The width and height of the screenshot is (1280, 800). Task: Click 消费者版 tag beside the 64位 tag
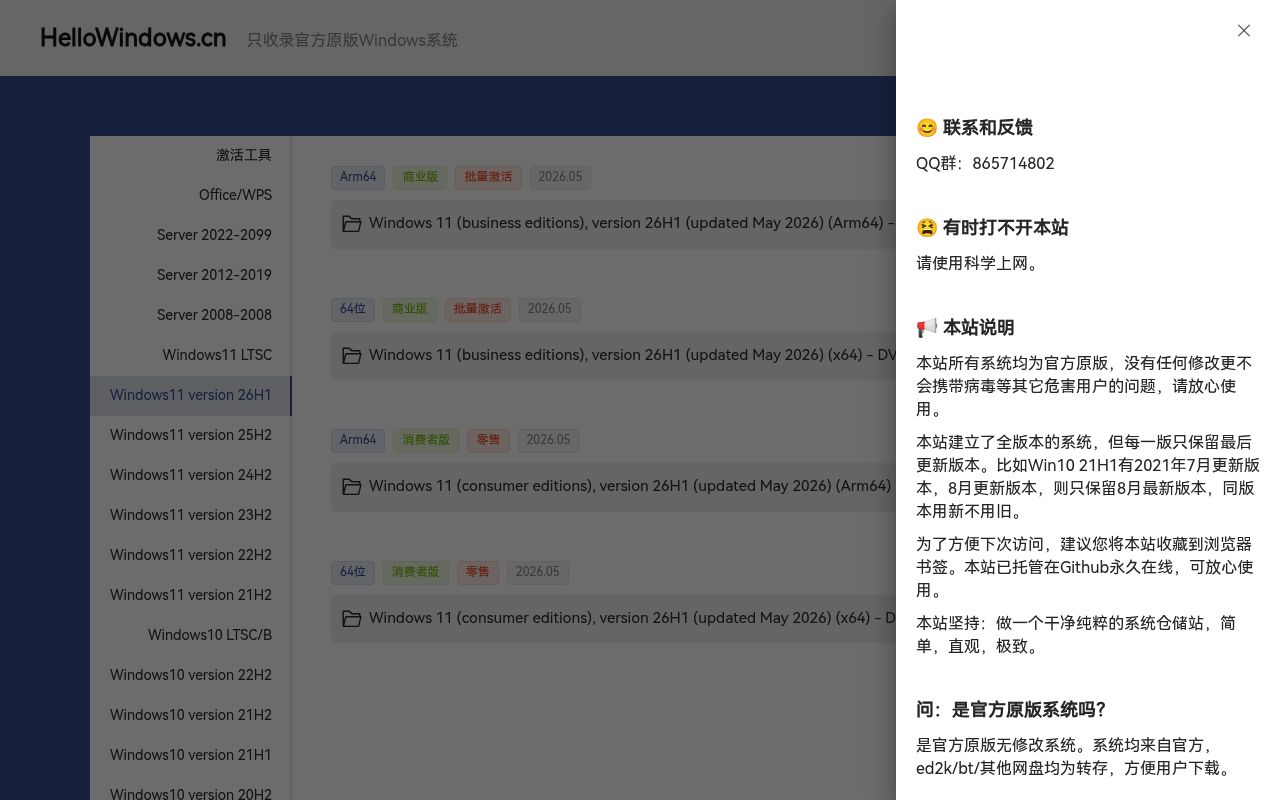point(416,572)
